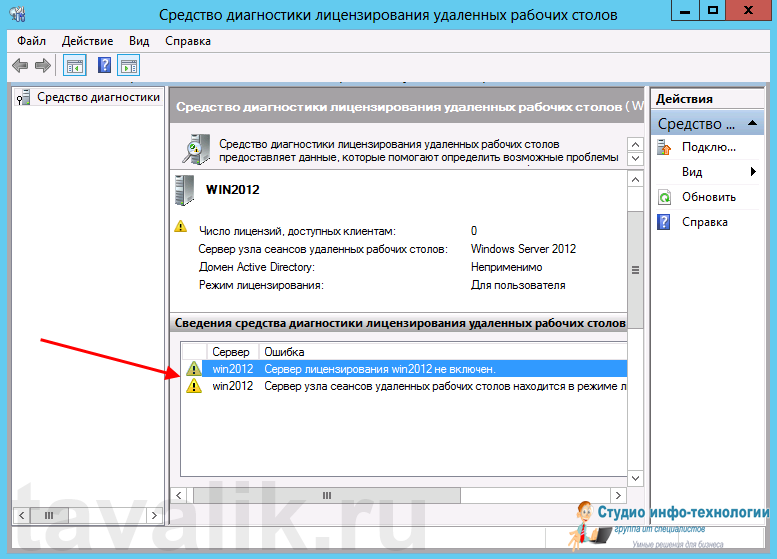The height and width of the screenshot is (559, 777).
Task: Toggle the console tree pane icon
Action: click(x=74, y=66)
